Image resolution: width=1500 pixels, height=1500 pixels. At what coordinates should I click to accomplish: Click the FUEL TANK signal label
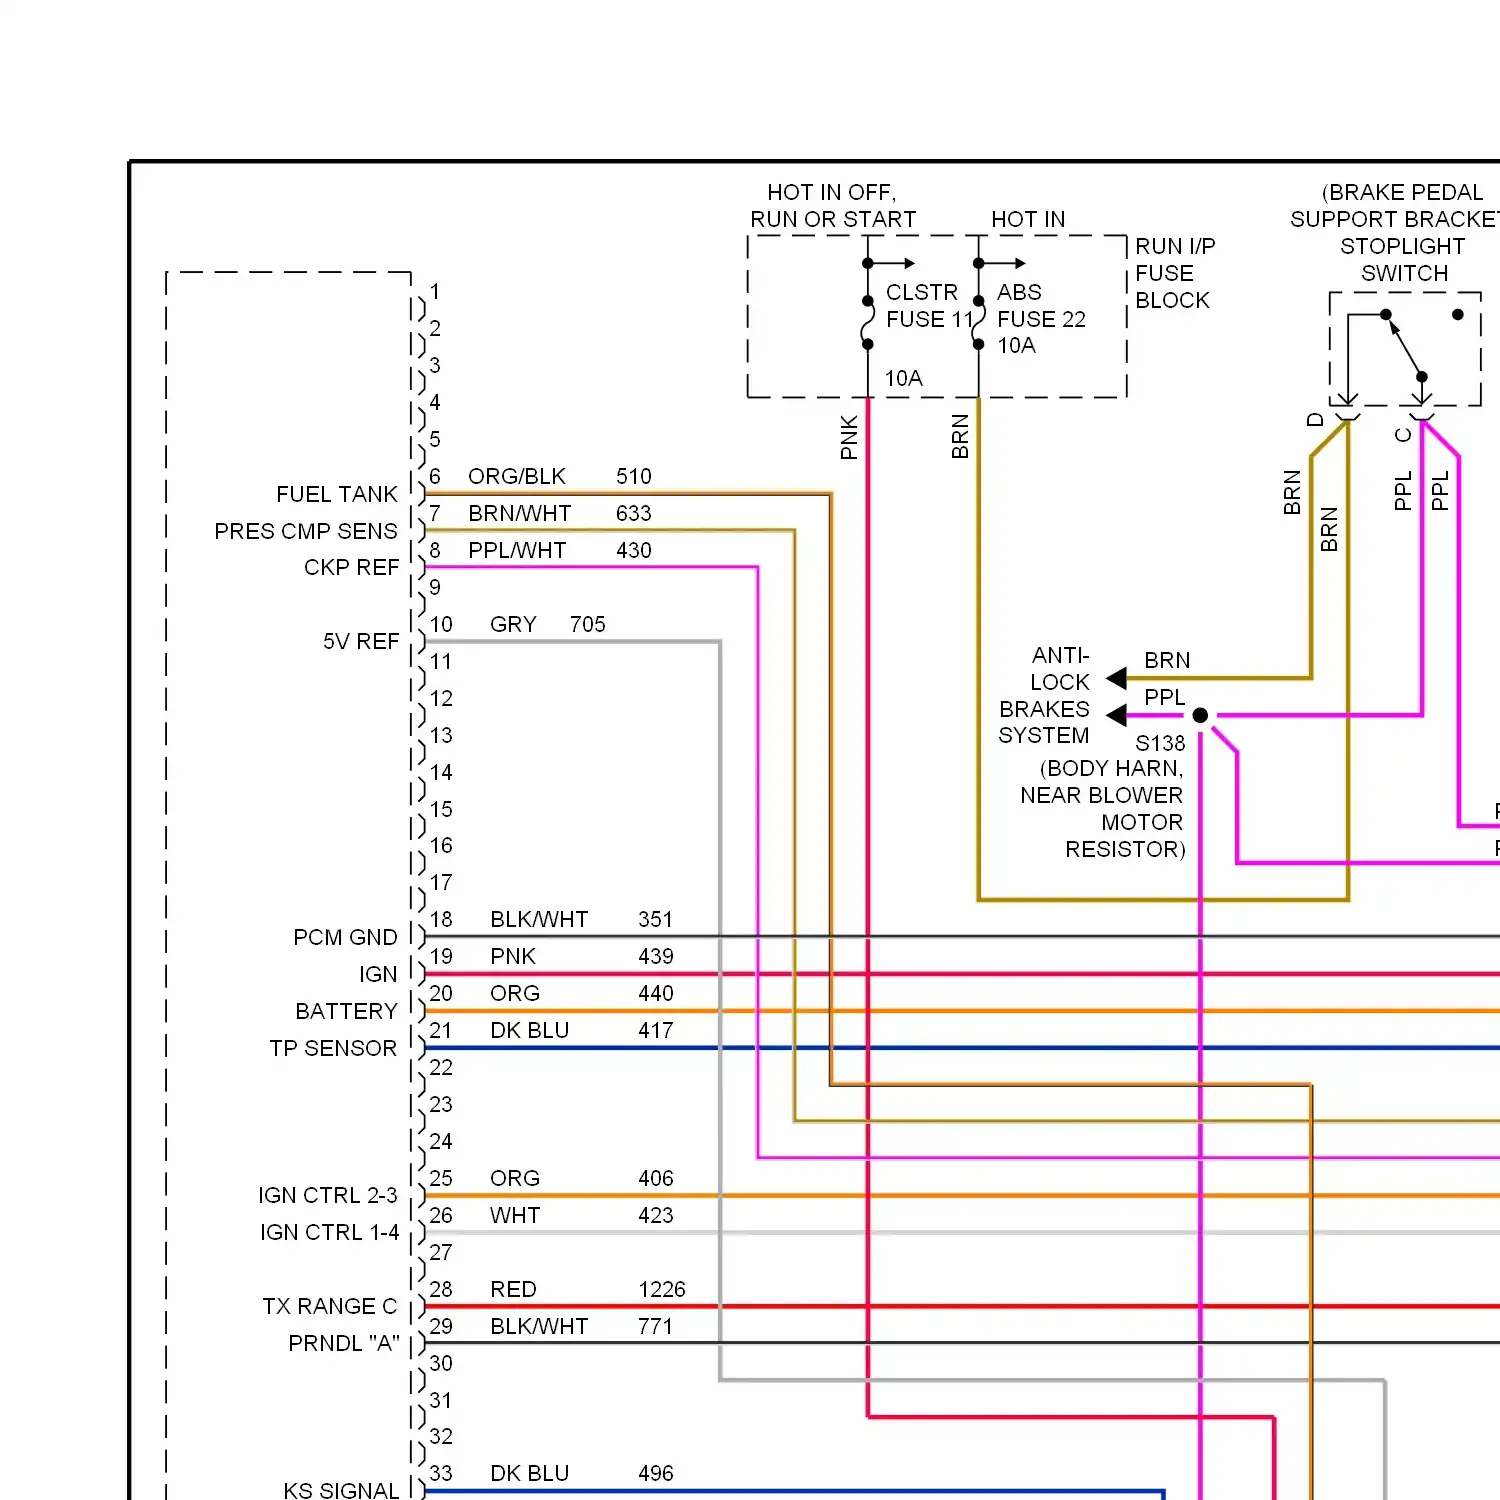pos(337,494)
